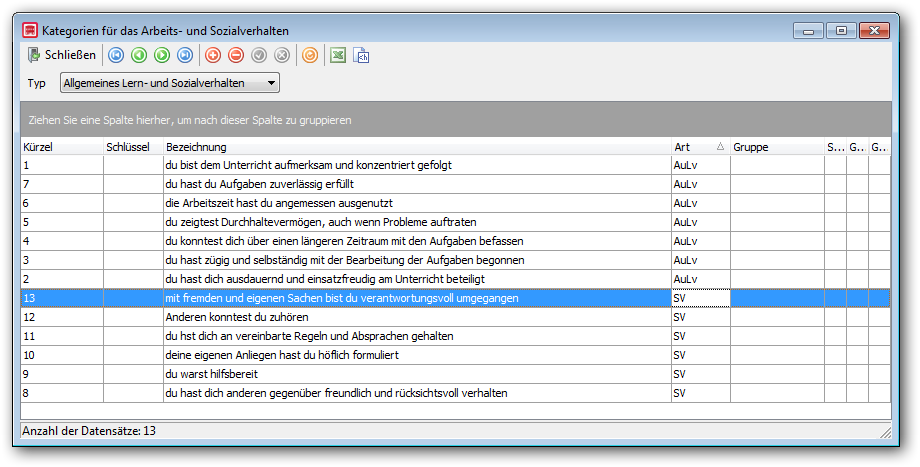
Task: Click Schlüssel cell in row 7
Action: [x=133, y=184]
